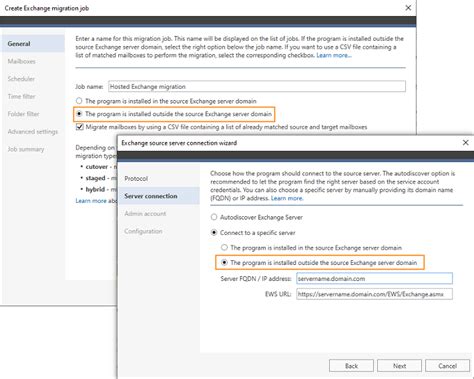Open the Scheduler step in the sidebar
The height and width of the screenshot is (379, 474).
[x=21, y=79]
